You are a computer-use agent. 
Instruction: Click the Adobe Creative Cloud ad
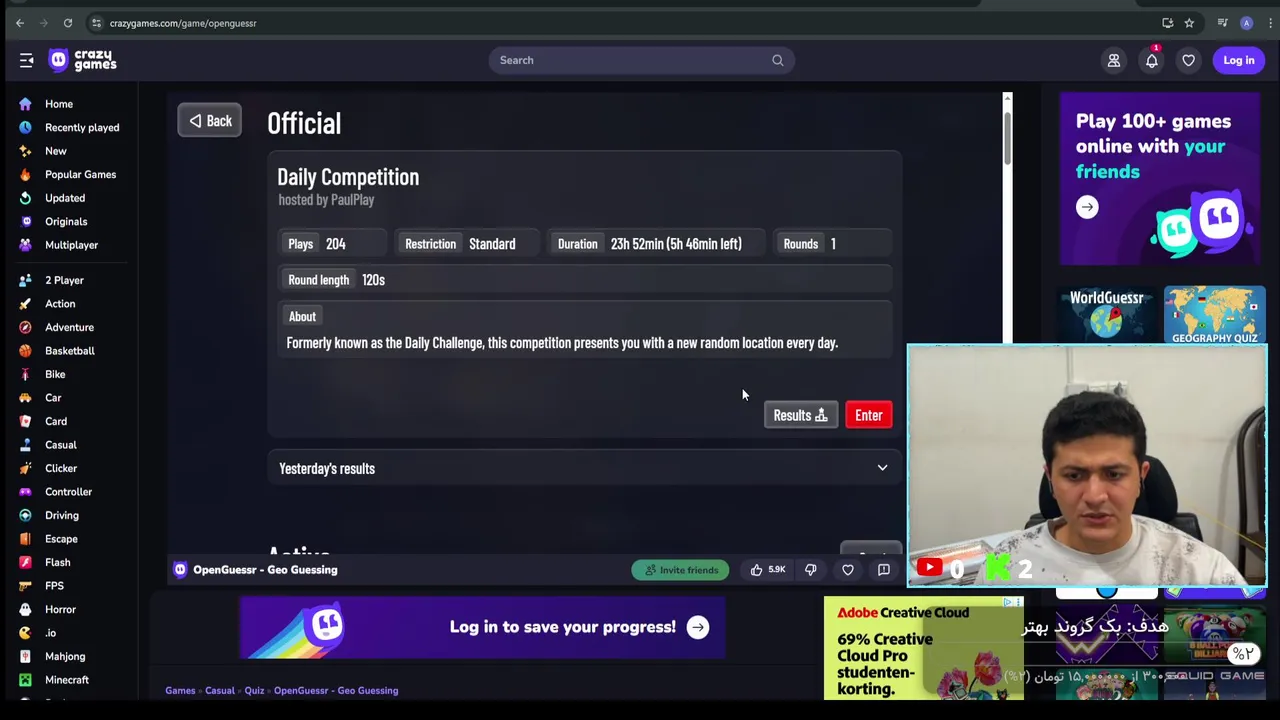pyautogui.click(x=923, y=648)
